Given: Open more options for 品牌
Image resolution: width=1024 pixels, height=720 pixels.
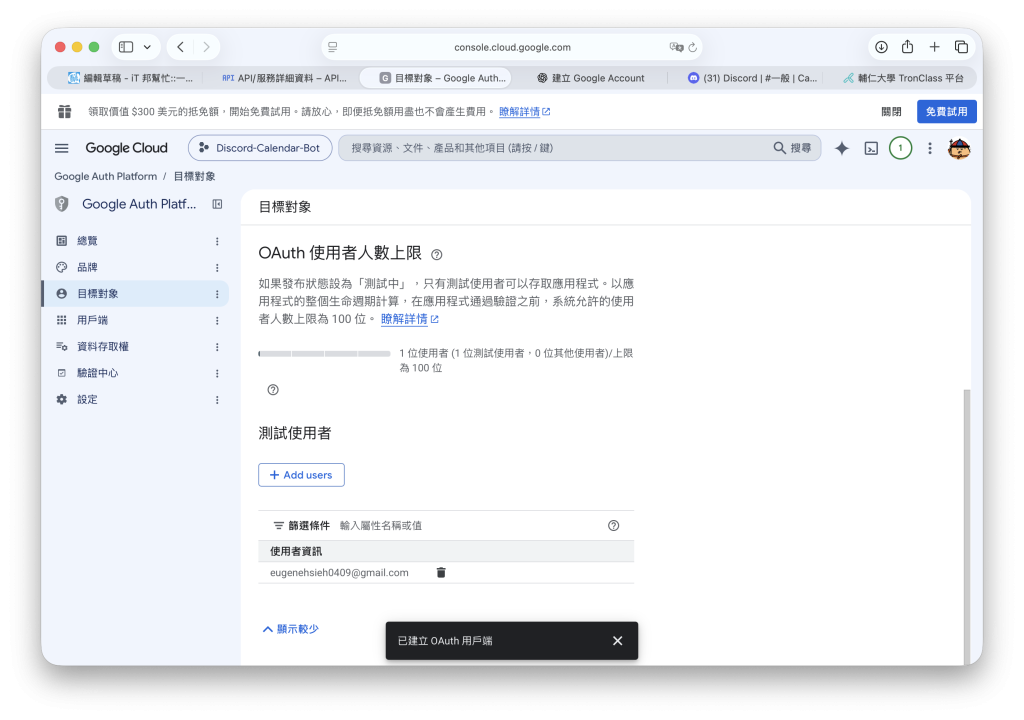Looking at the screenshot, I should (217, 268).
